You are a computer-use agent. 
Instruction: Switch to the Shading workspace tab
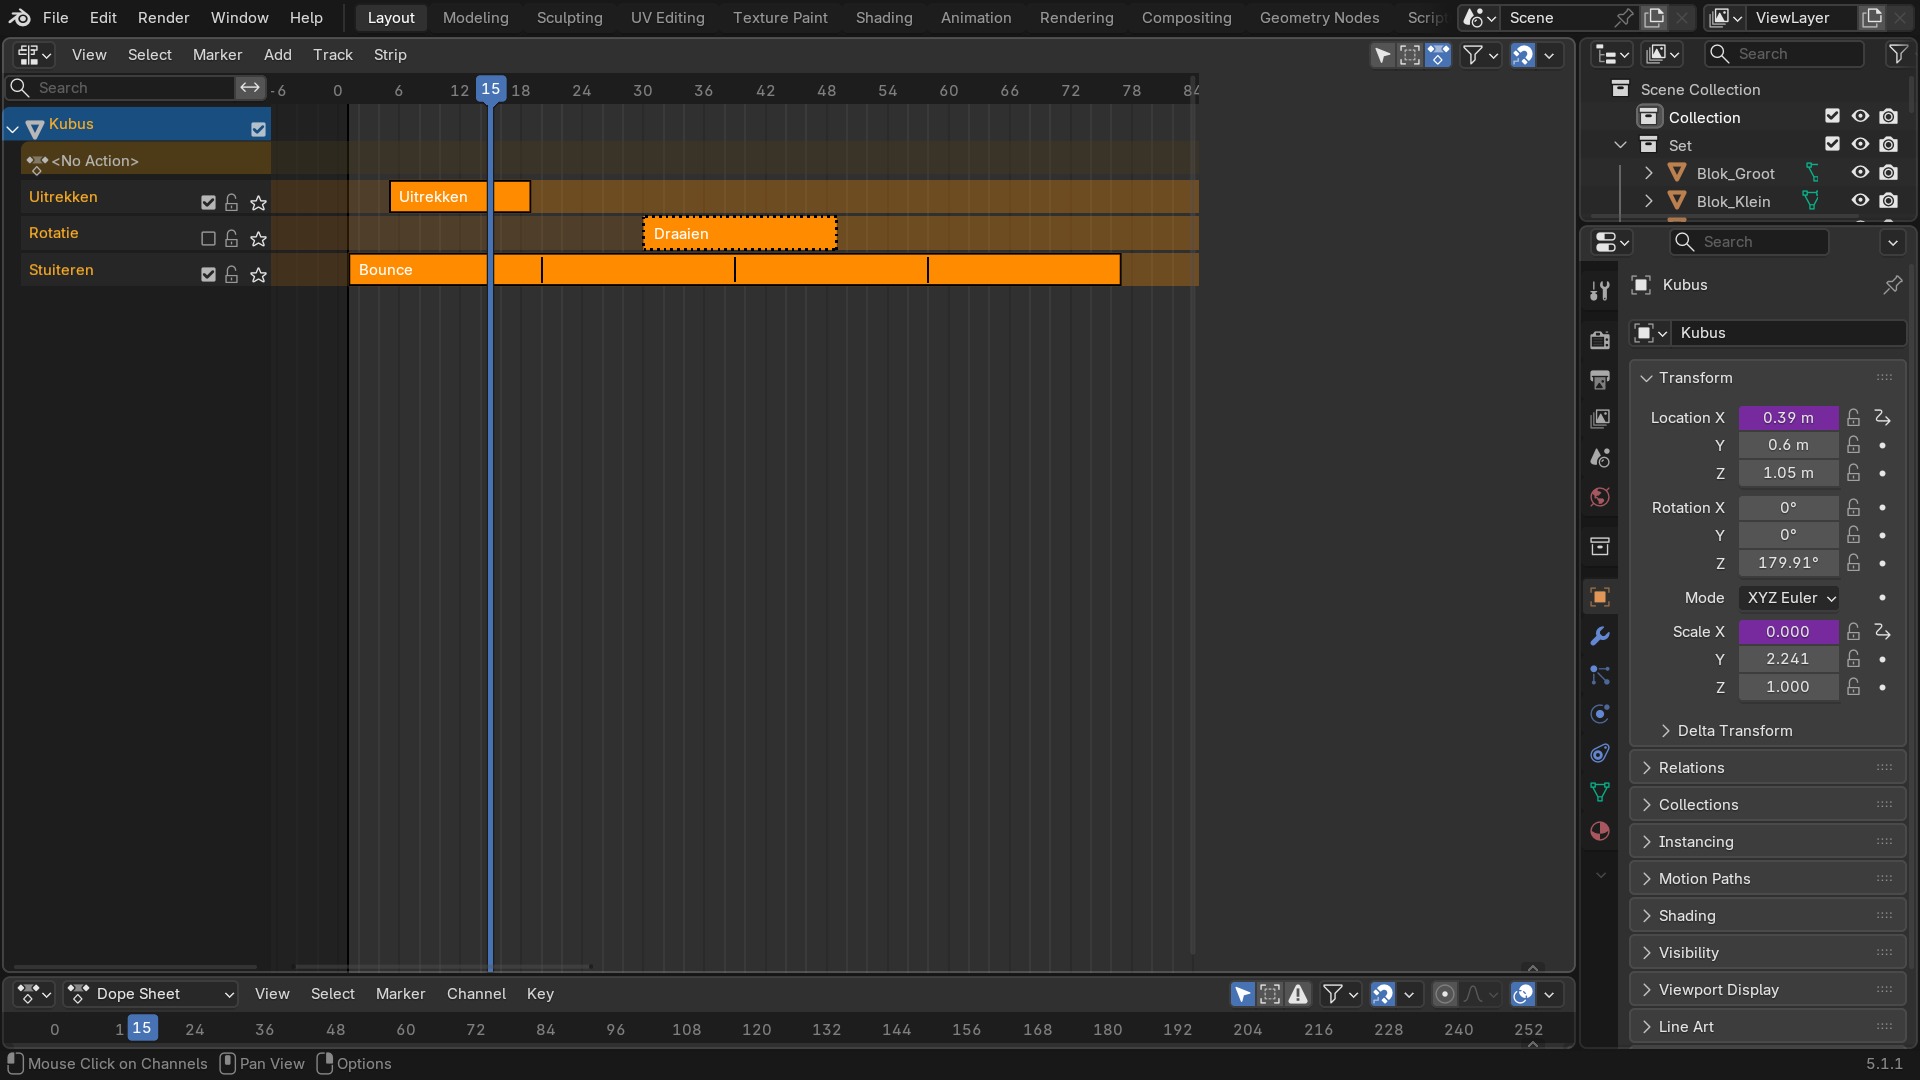(x=884, y=18)
